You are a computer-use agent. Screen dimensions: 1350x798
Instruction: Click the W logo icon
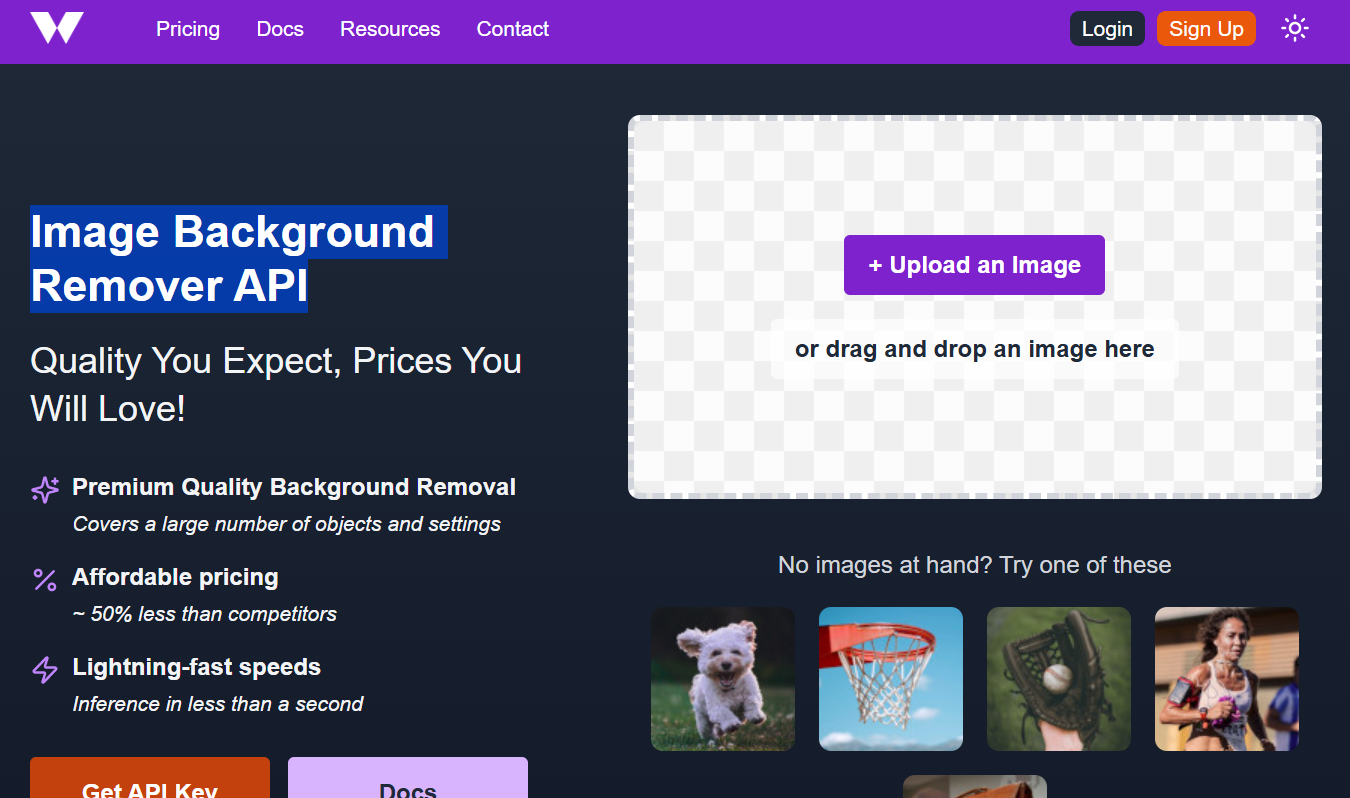coord(57,28)
